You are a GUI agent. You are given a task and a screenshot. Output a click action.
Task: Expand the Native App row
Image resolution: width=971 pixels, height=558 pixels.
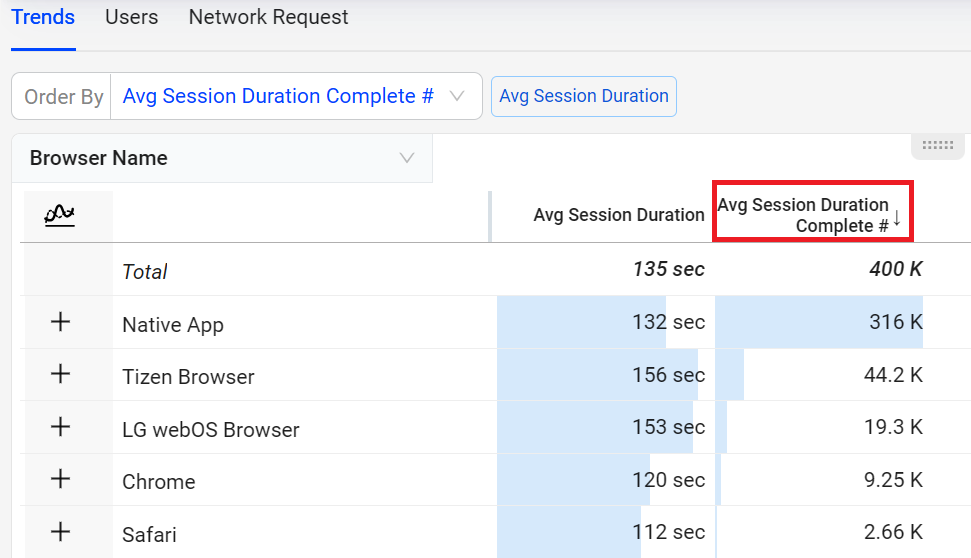(x=61, y=322)
